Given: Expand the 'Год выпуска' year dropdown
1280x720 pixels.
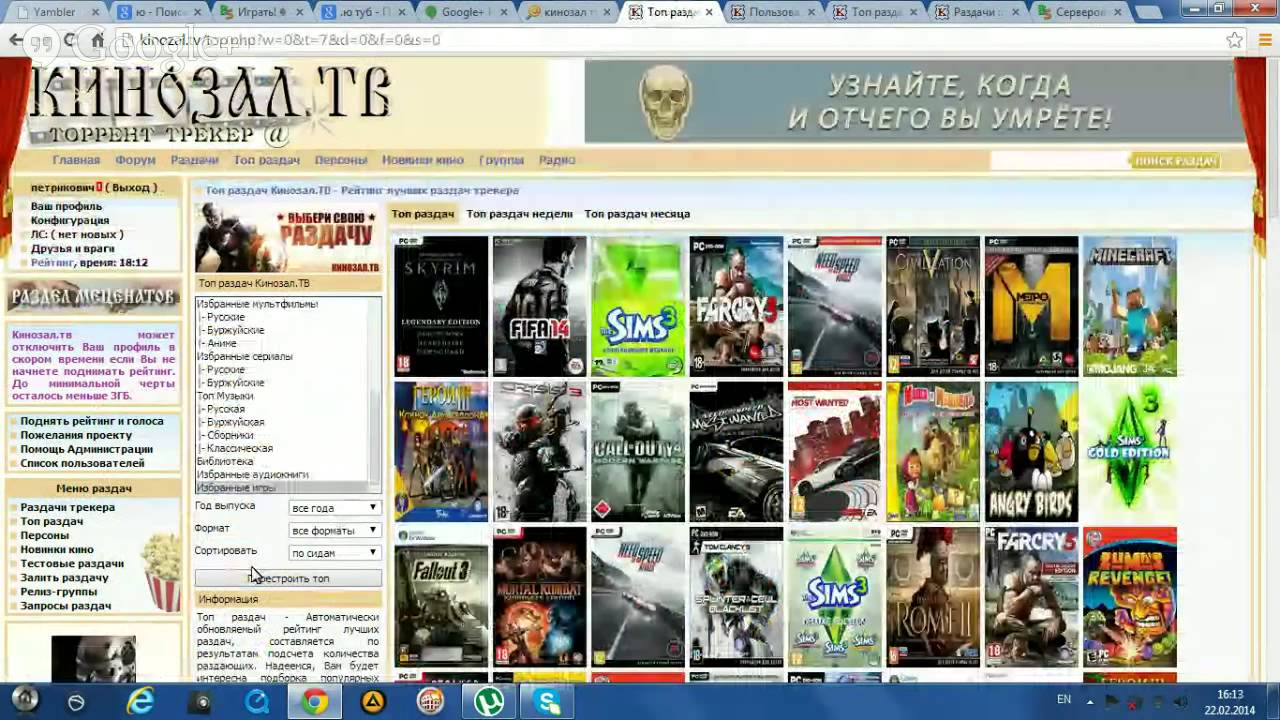Looking at the screenshot, I should click(335, 508).
